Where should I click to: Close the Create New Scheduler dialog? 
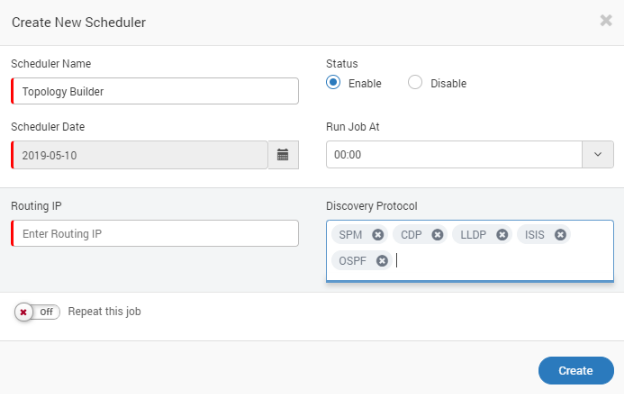[x=606, y=20]
